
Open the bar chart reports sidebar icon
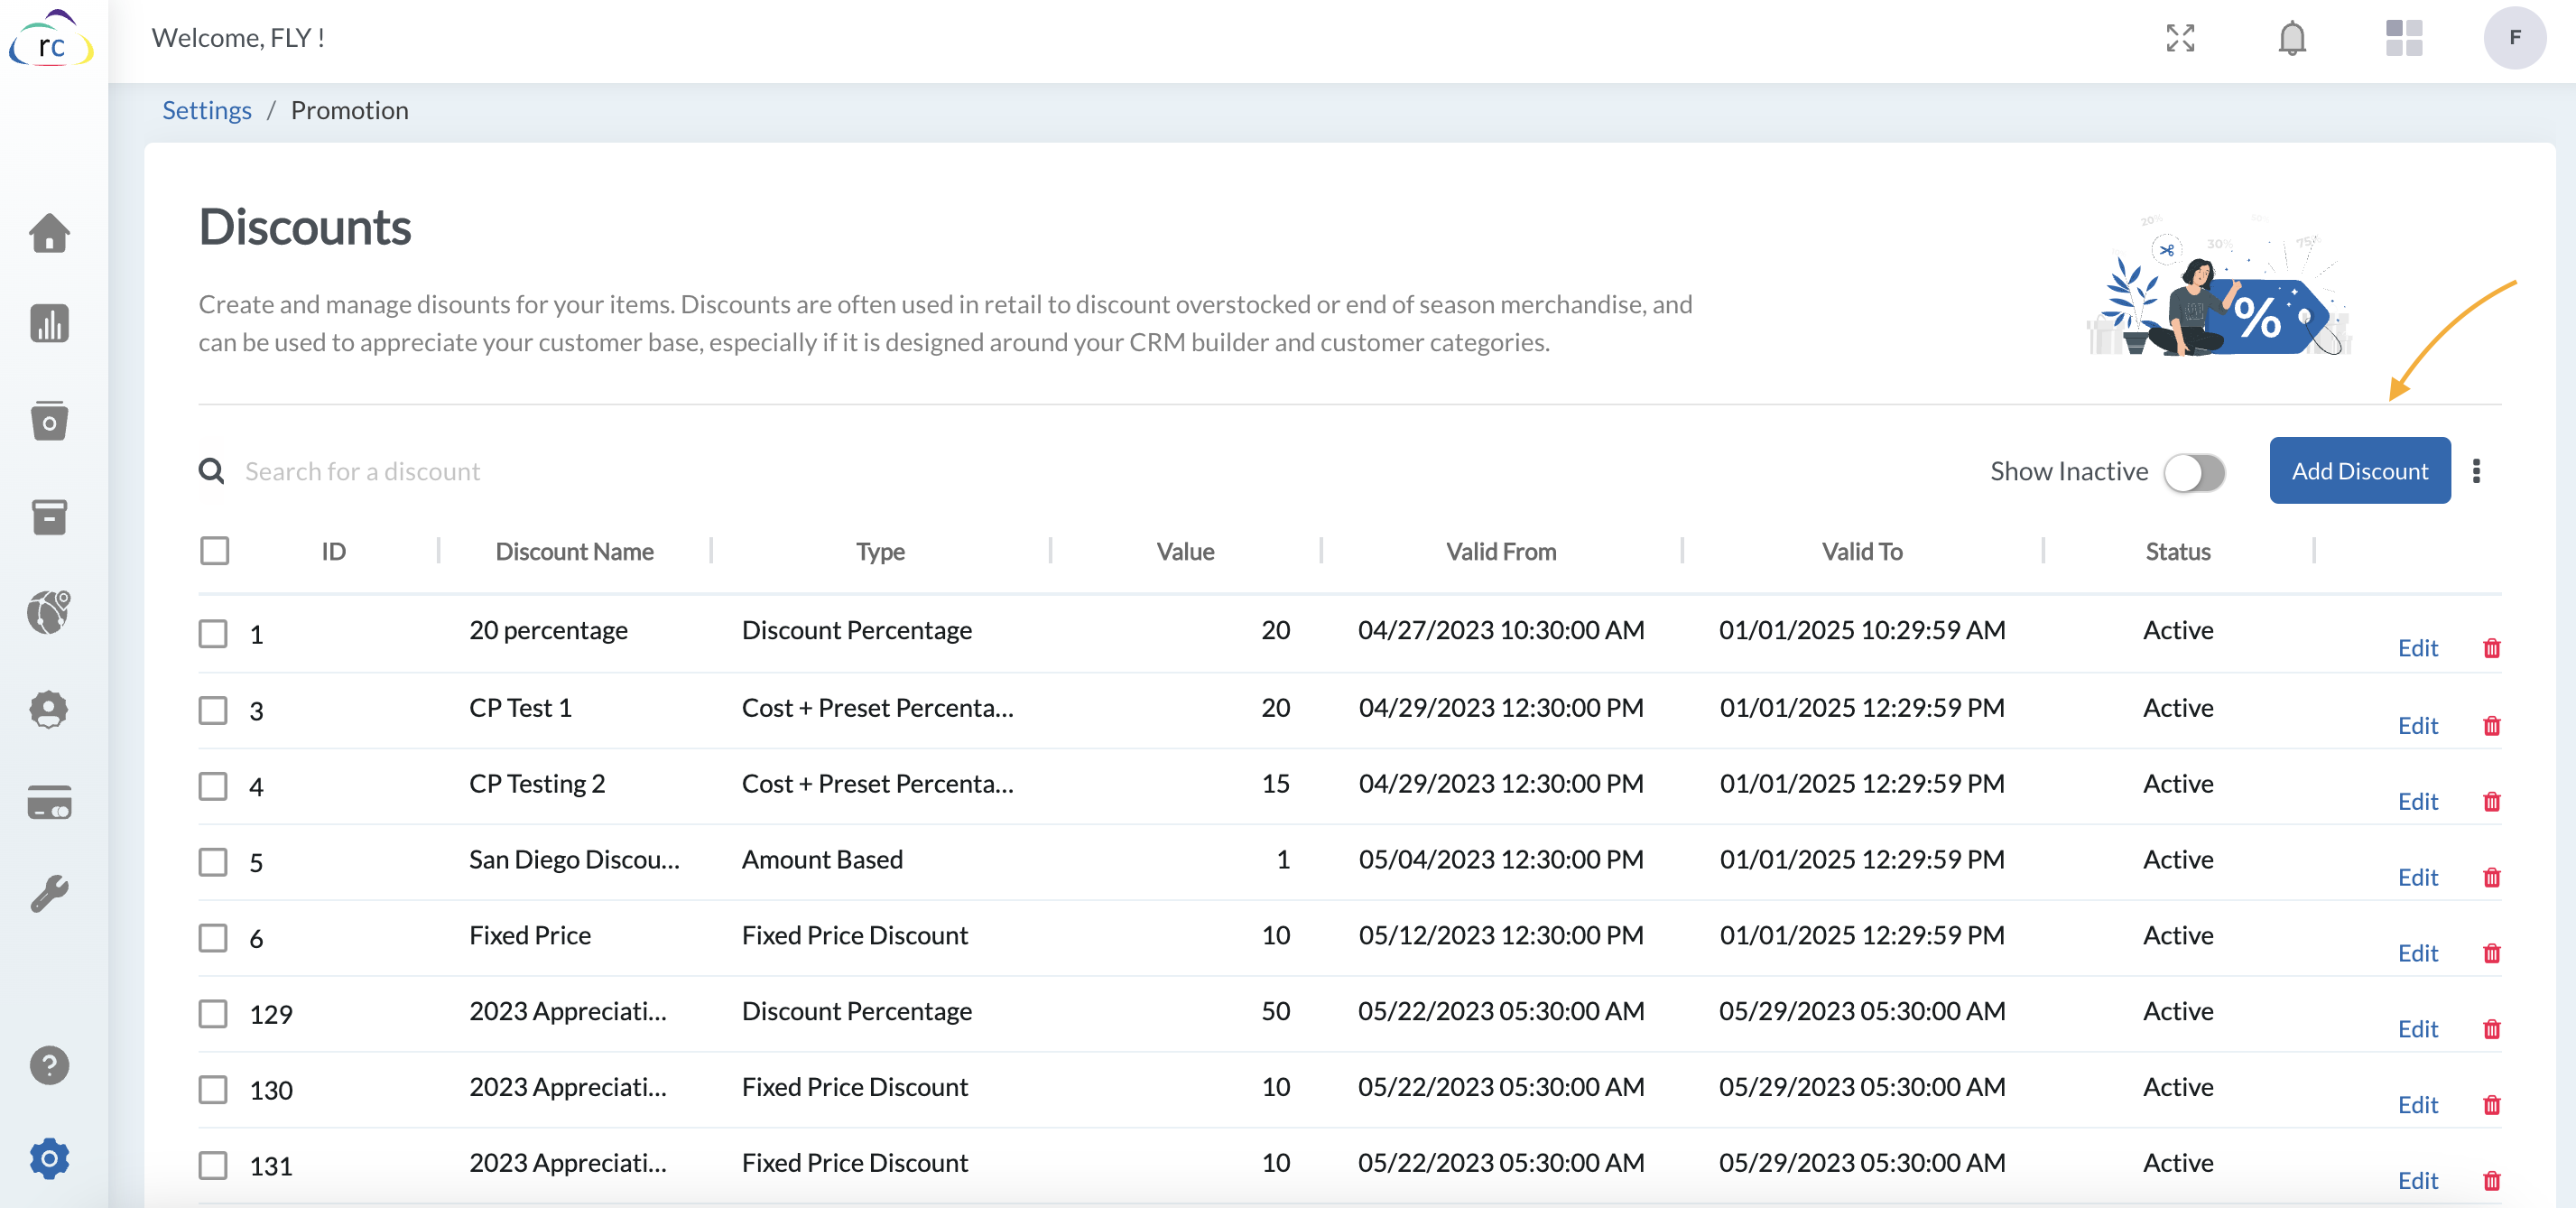click(x=49, y=324)
